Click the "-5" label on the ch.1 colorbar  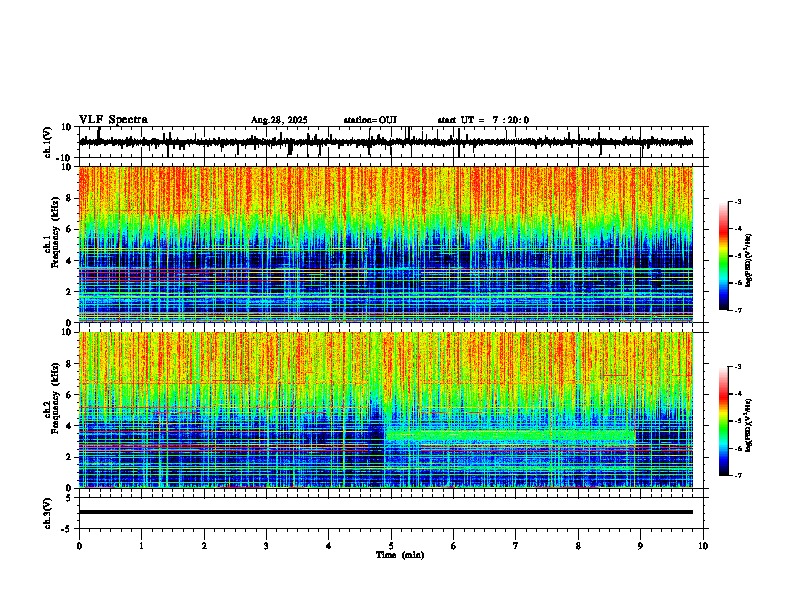[737, 256]
